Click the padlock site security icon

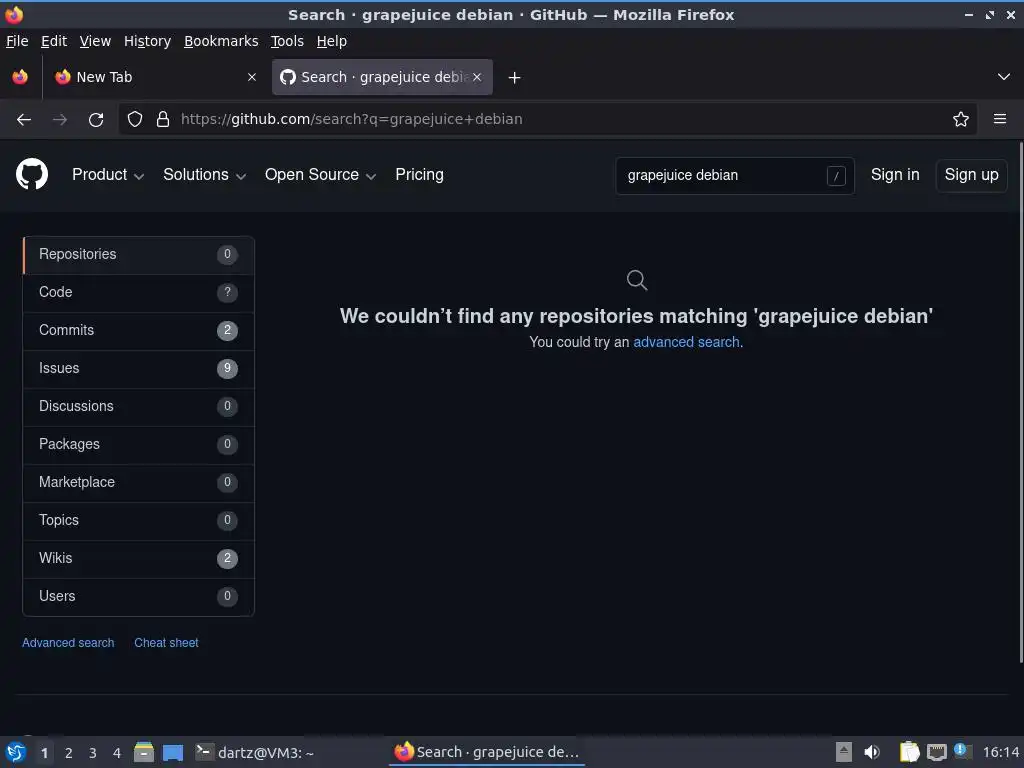click(163, 120)
